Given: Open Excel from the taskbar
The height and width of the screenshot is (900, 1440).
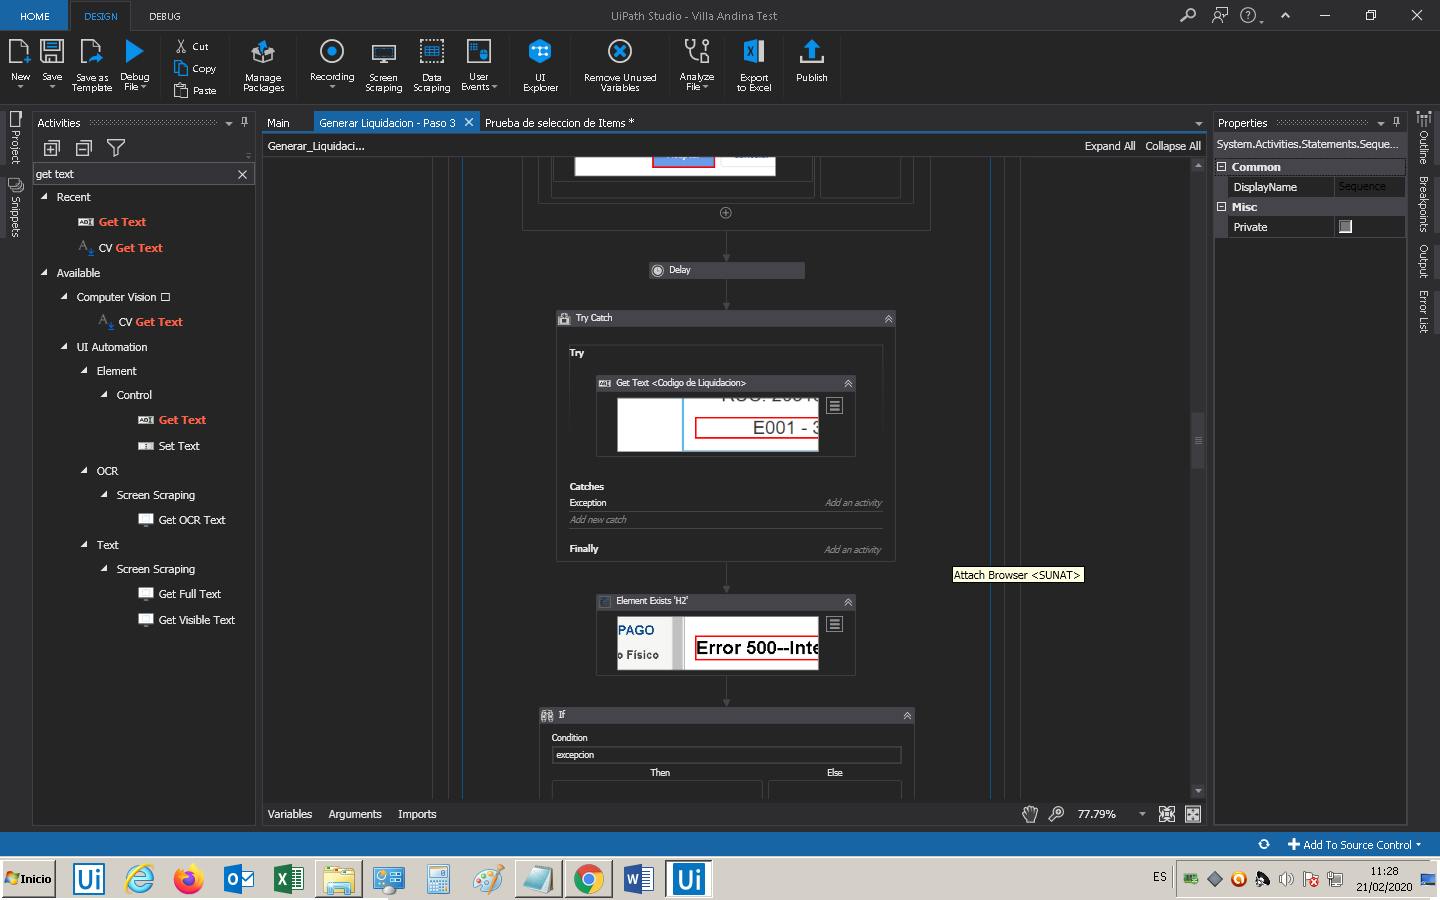Looking at the screenshot, I should pyautogui.click(x=288, y=879).
